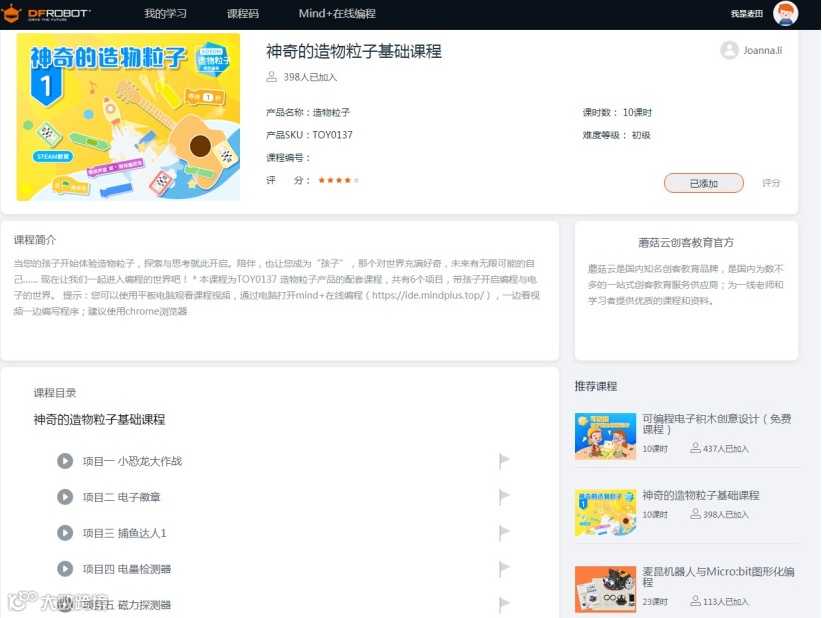Viewport: 822px width, 618px height.
Task: Click the flag icon for 项目四 电量检测器
Action: click(x=504, y=568)
